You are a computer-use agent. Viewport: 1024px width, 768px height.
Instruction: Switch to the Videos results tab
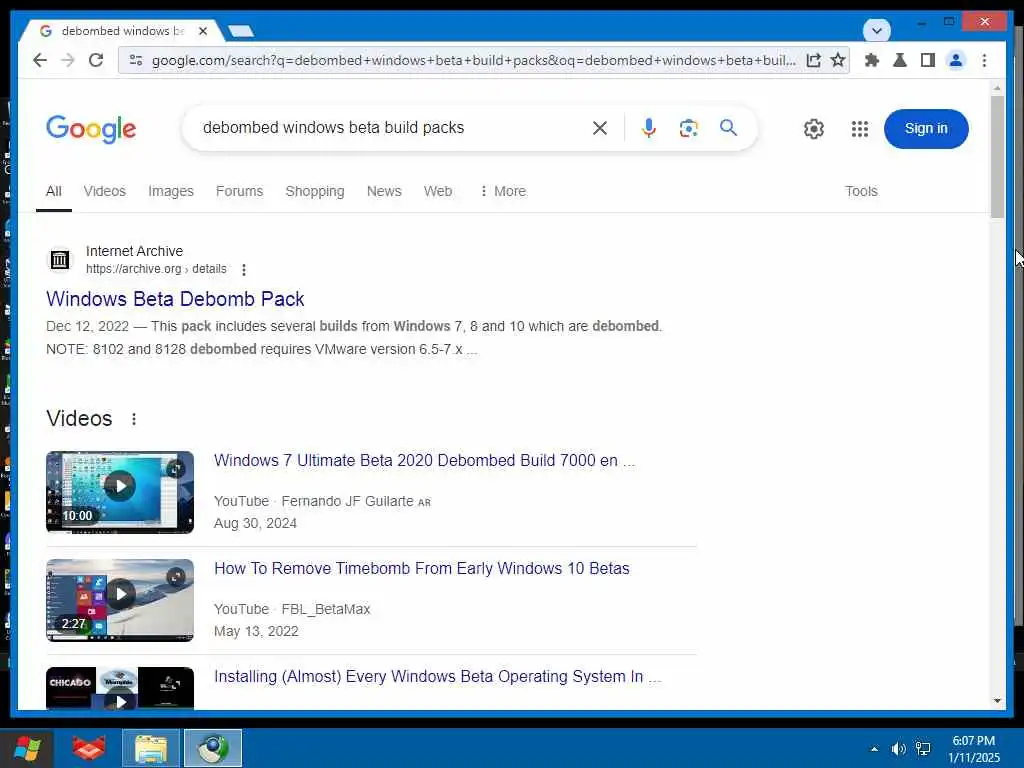click(x=104, y=191)
